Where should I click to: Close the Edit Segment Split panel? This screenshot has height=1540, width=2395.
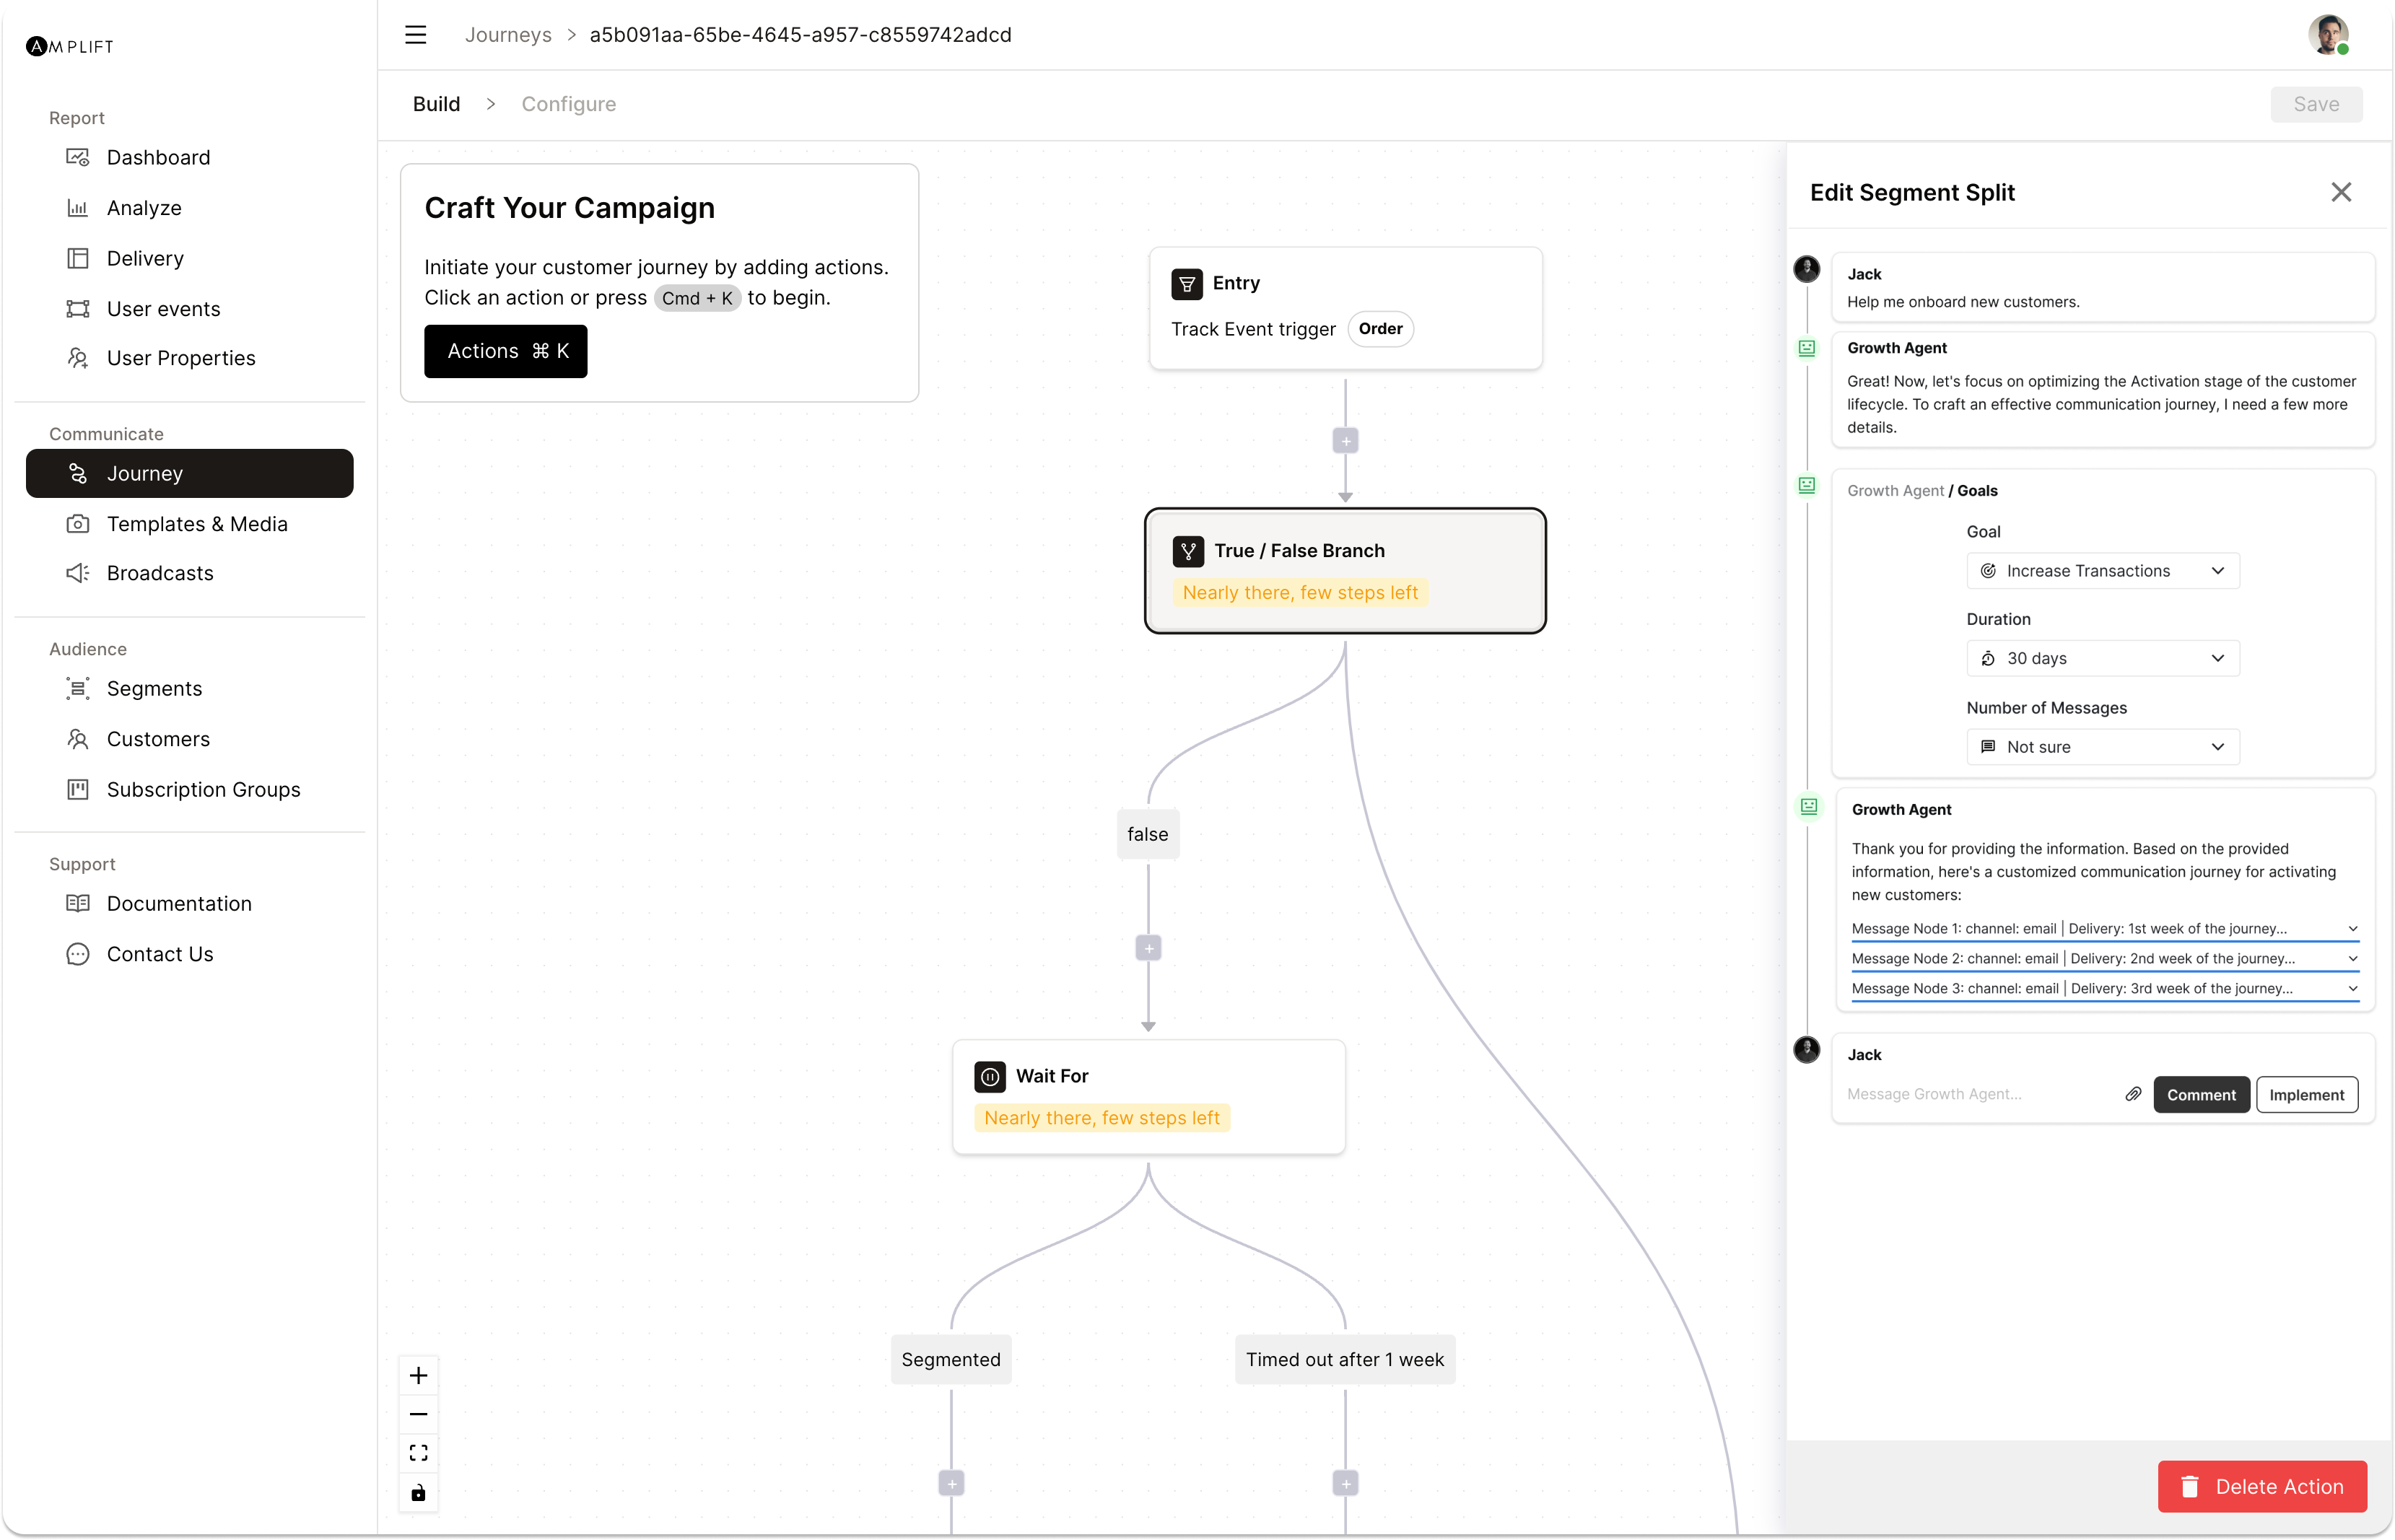click(x=2341, y=191)
